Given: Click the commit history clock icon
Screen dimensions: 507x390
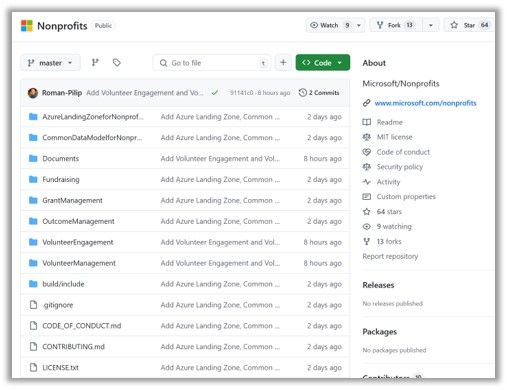Looking at the screenshot, I should (302, 93).
